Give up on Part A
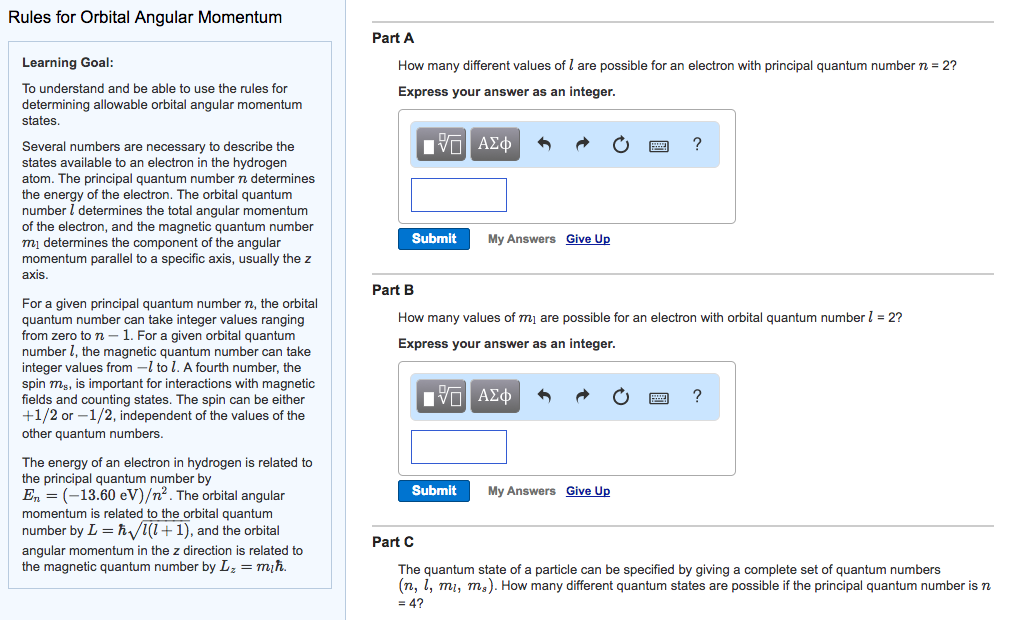 coord(588,239)
